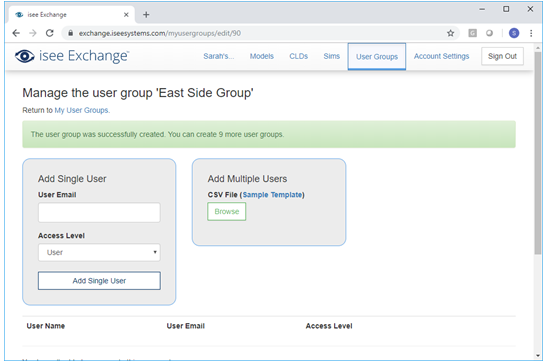Screen dimensions: 548x364
Task: Click the Add Single User button
Action: click(99, 281)
